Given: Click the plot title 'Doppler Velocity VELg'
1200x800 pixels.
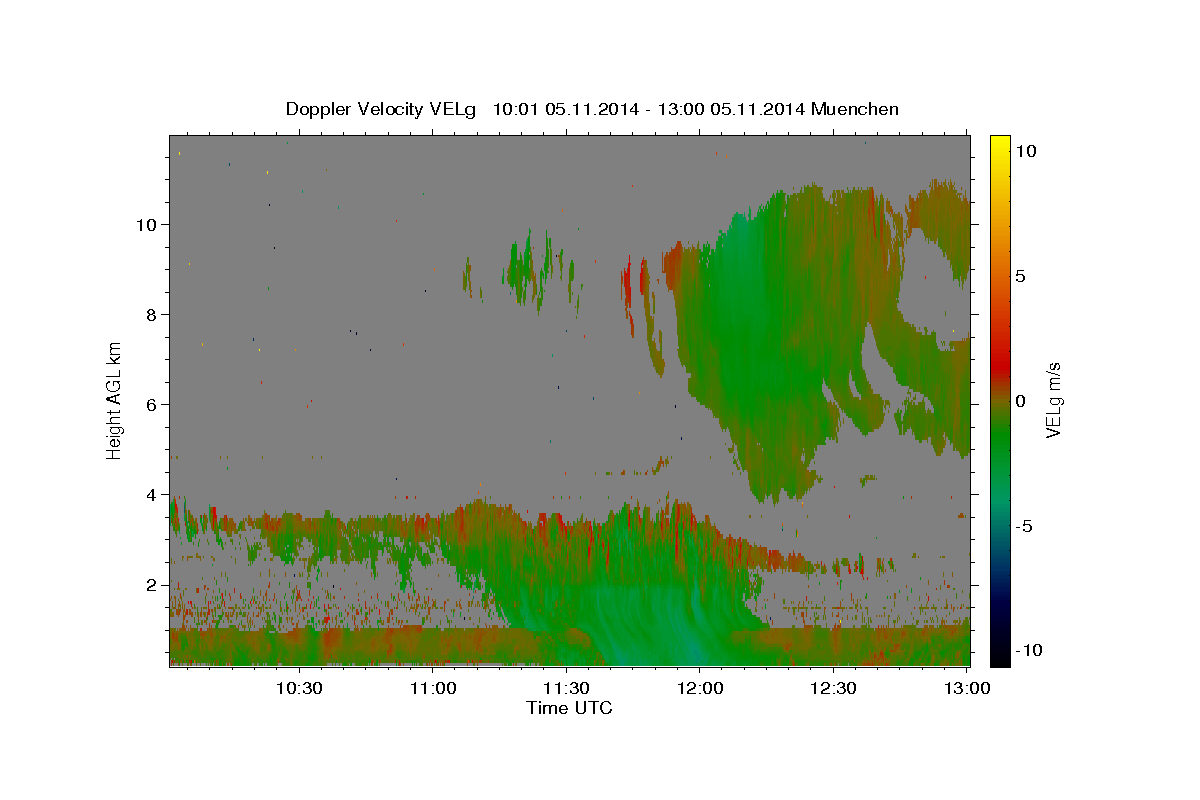Looking at the screenshot, I should (383, 109).
